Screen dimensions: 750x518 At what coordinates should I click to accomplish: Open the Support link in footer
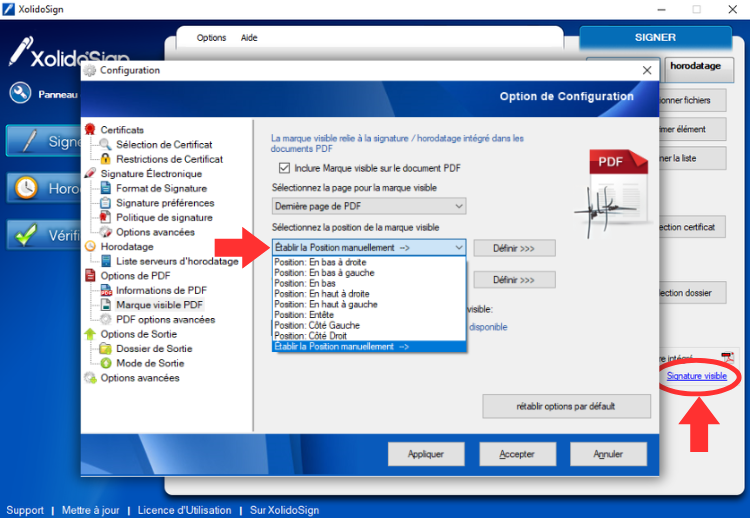click(25, 510)
